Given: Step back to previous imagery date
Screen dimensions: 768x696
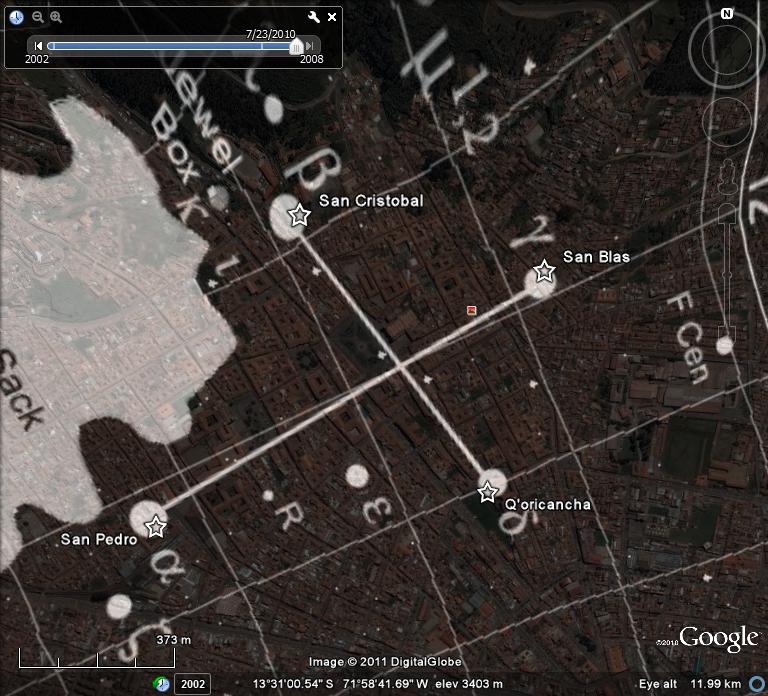Looking at the screenshot, I should [38, 45].
